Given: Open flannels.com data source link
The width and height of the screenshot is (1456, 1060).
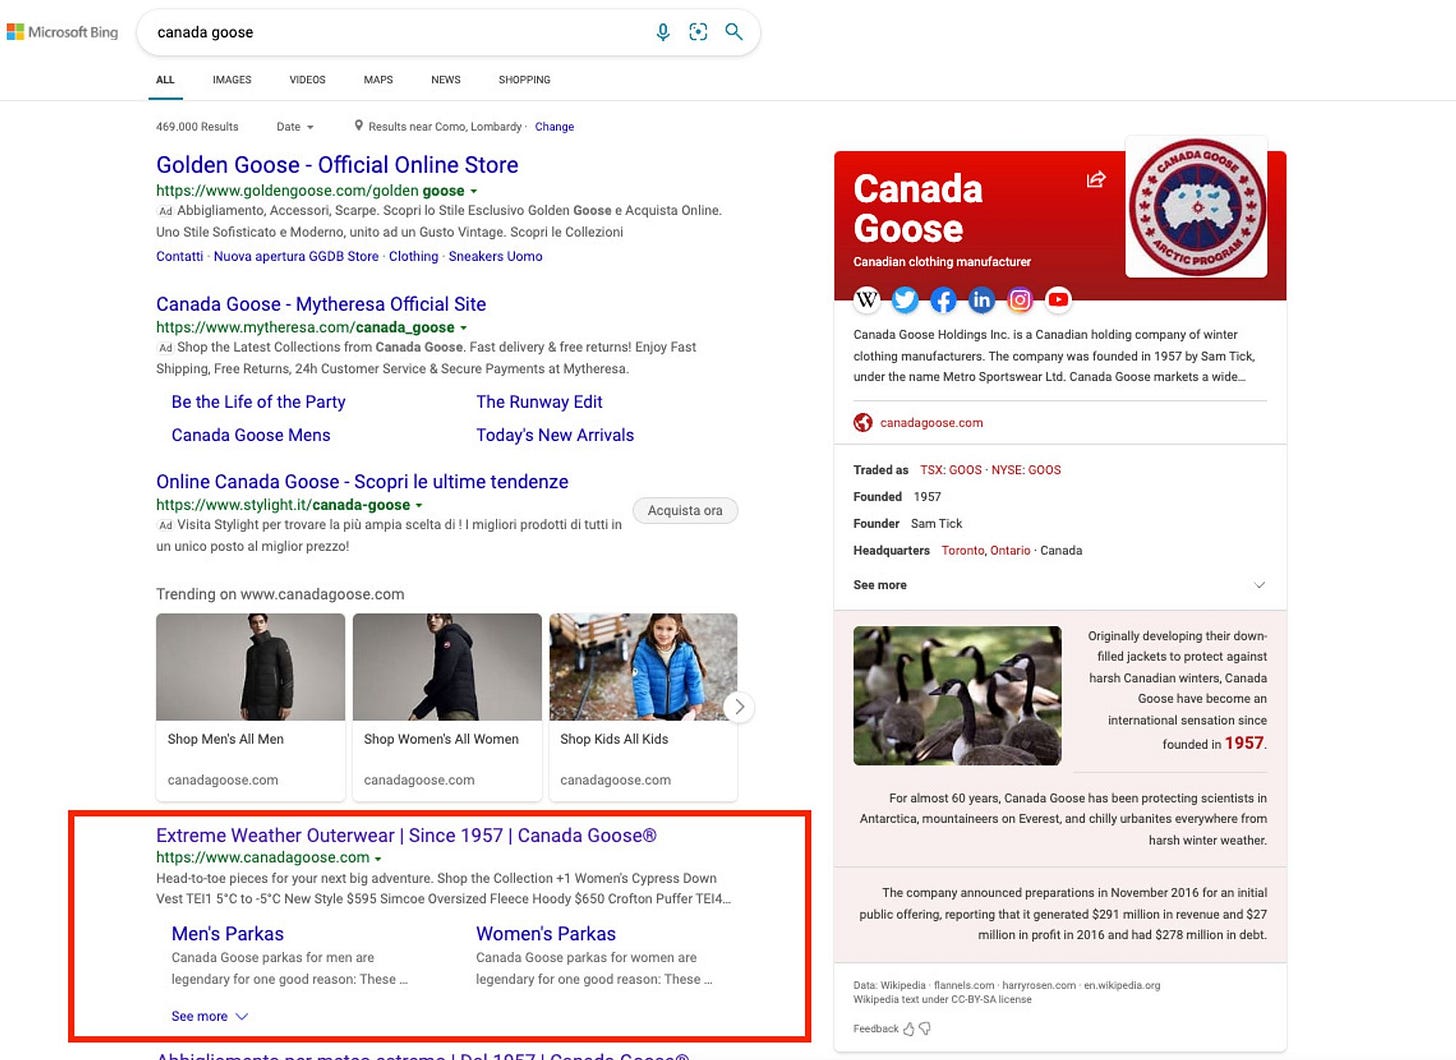Looking at the screenshot, I should pyautogui.click(x=964, y=985).
